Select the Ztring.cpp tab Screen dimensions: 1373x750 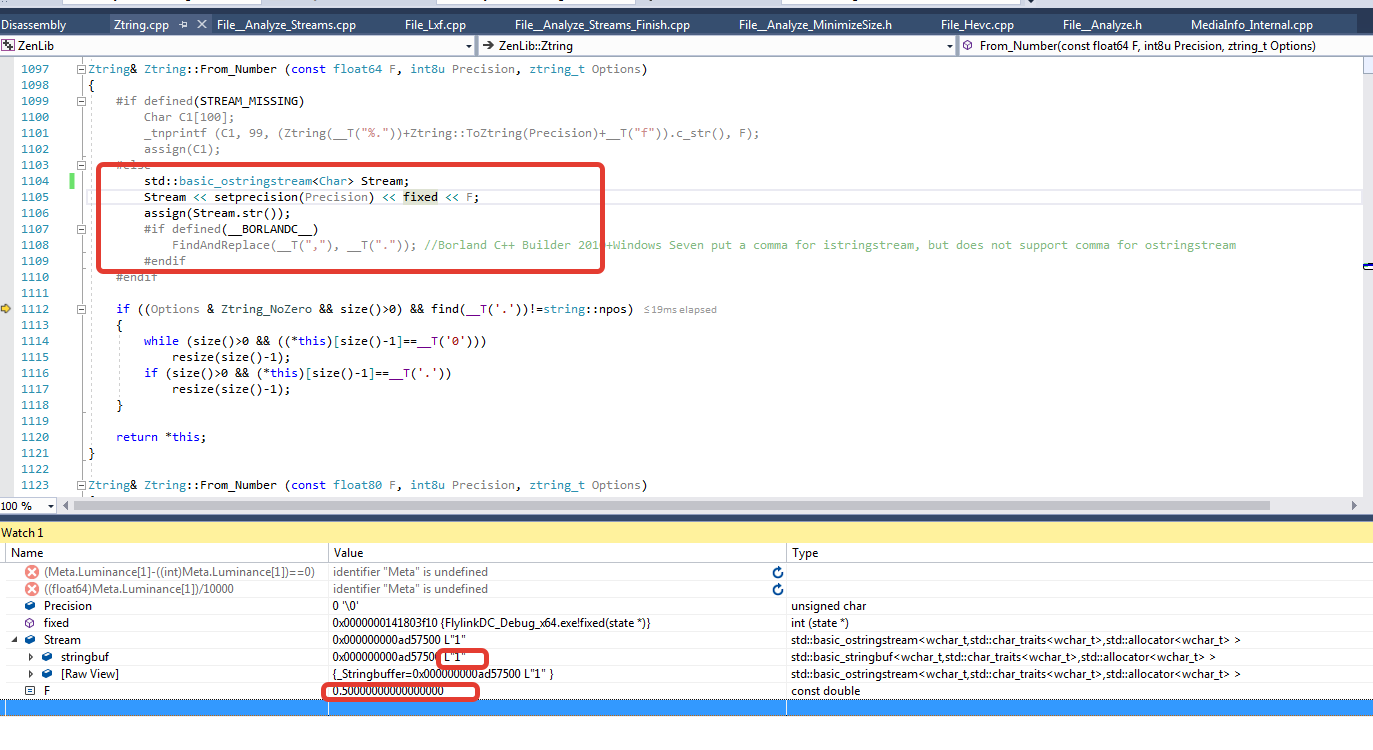click(x=141, y=24)
